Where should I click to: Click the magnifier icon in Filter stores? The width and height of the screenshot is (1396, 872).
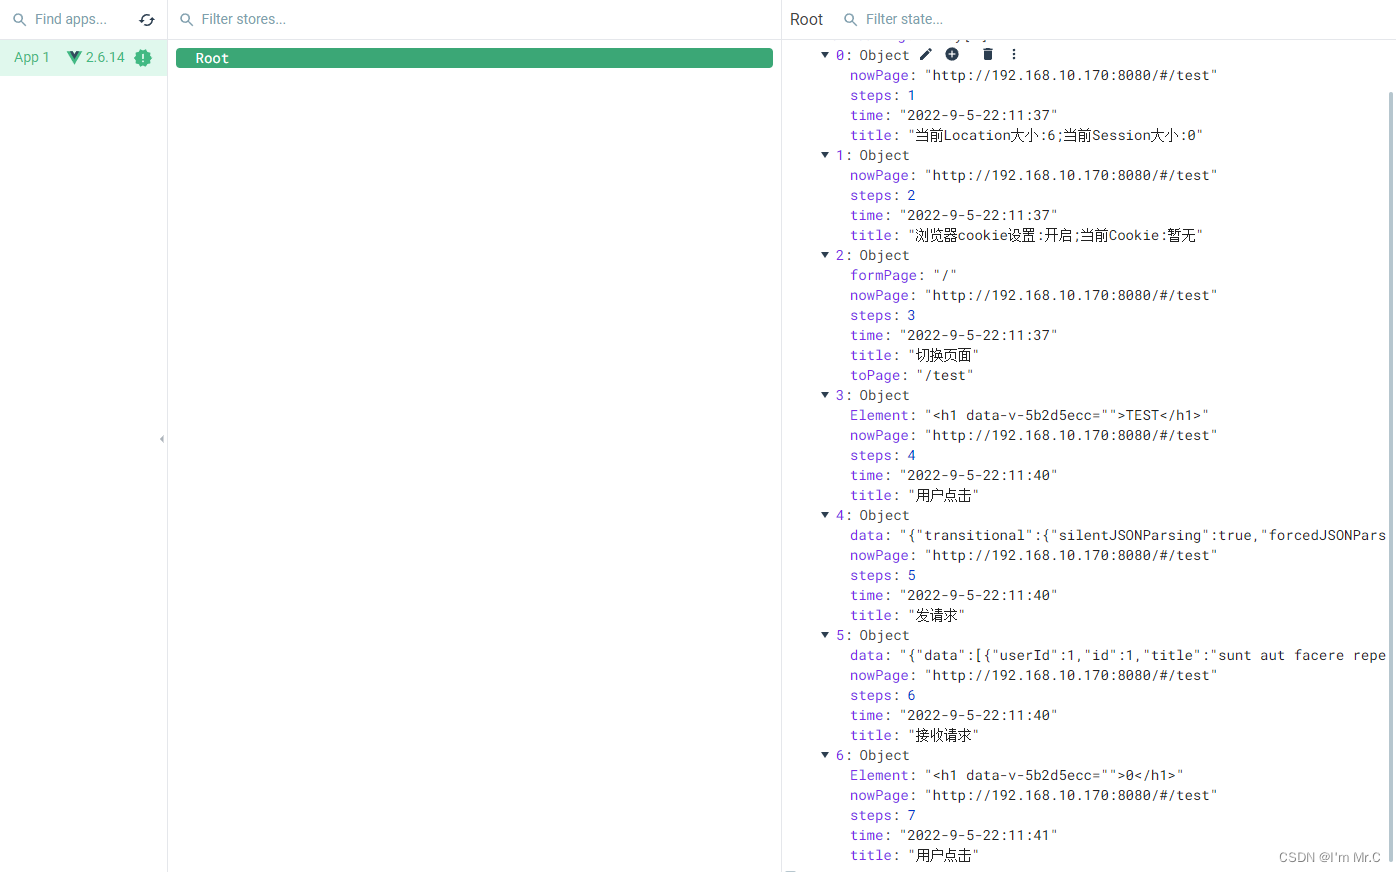click(186, 20)
